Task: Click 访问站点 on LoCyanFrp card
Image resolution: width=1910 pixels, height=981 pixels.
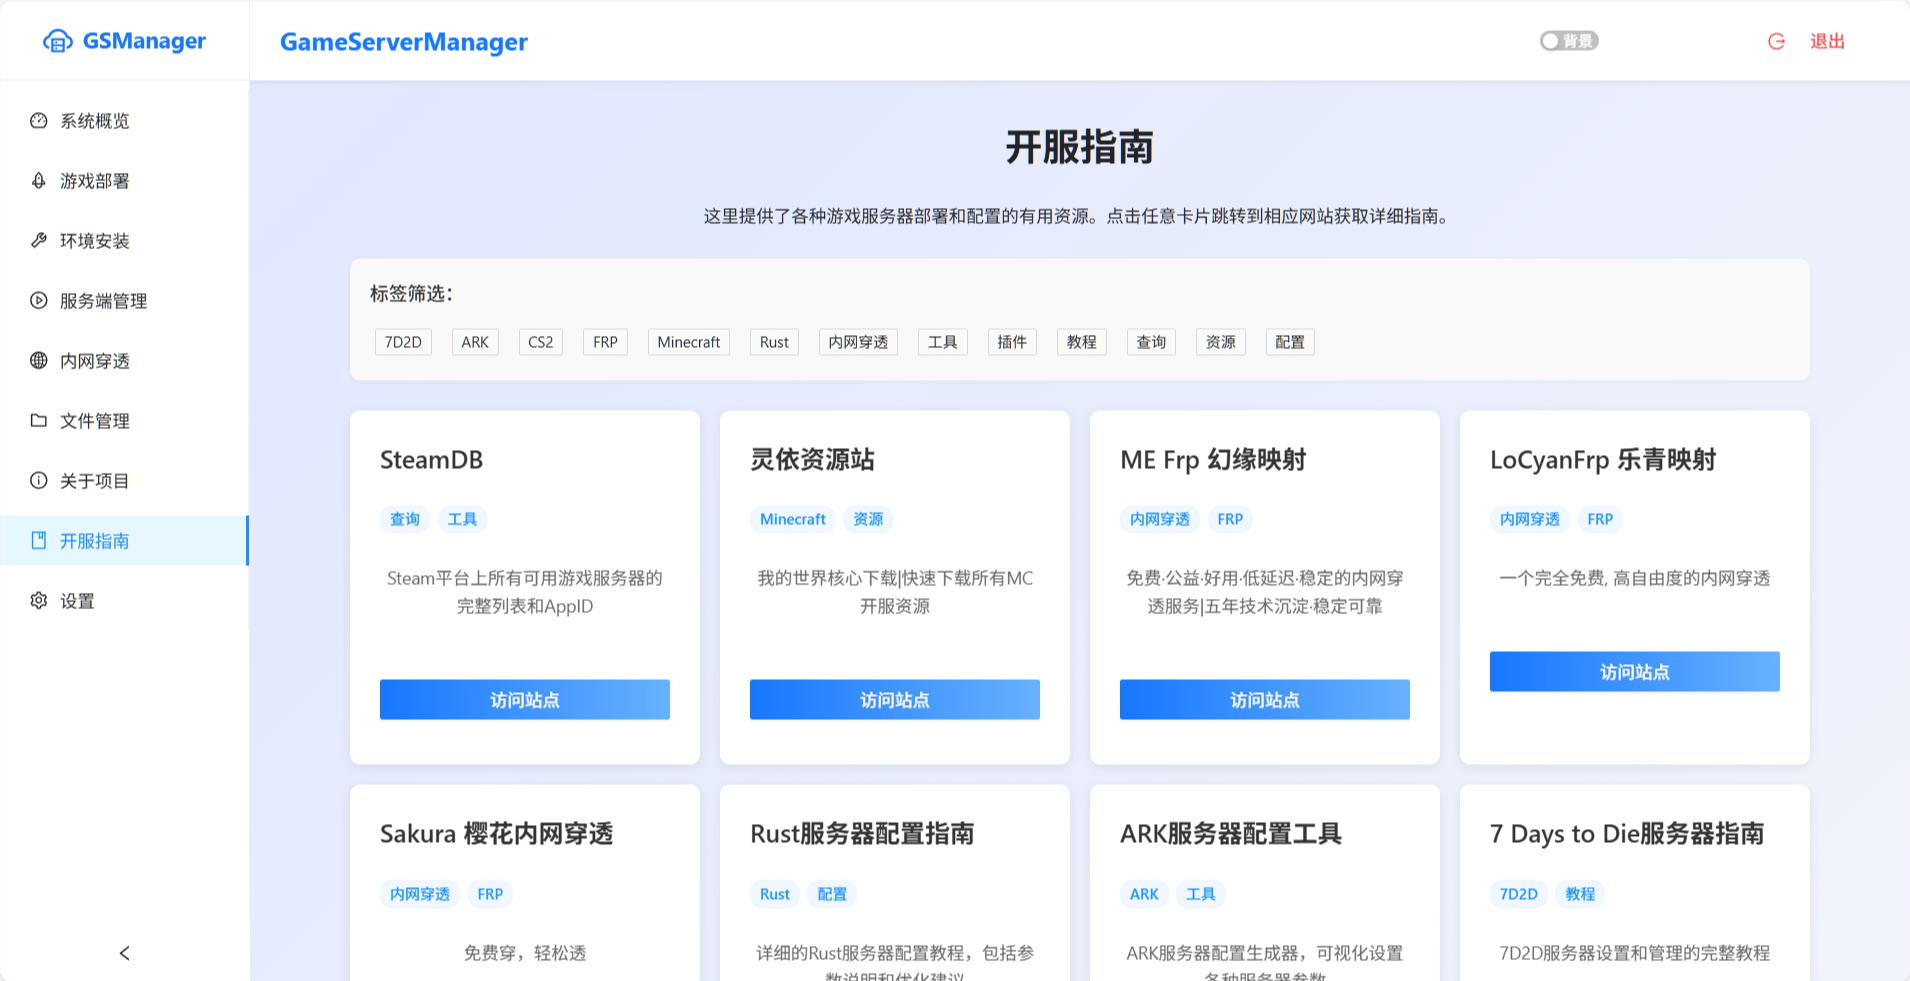Action: click(x=1635, y=672)
